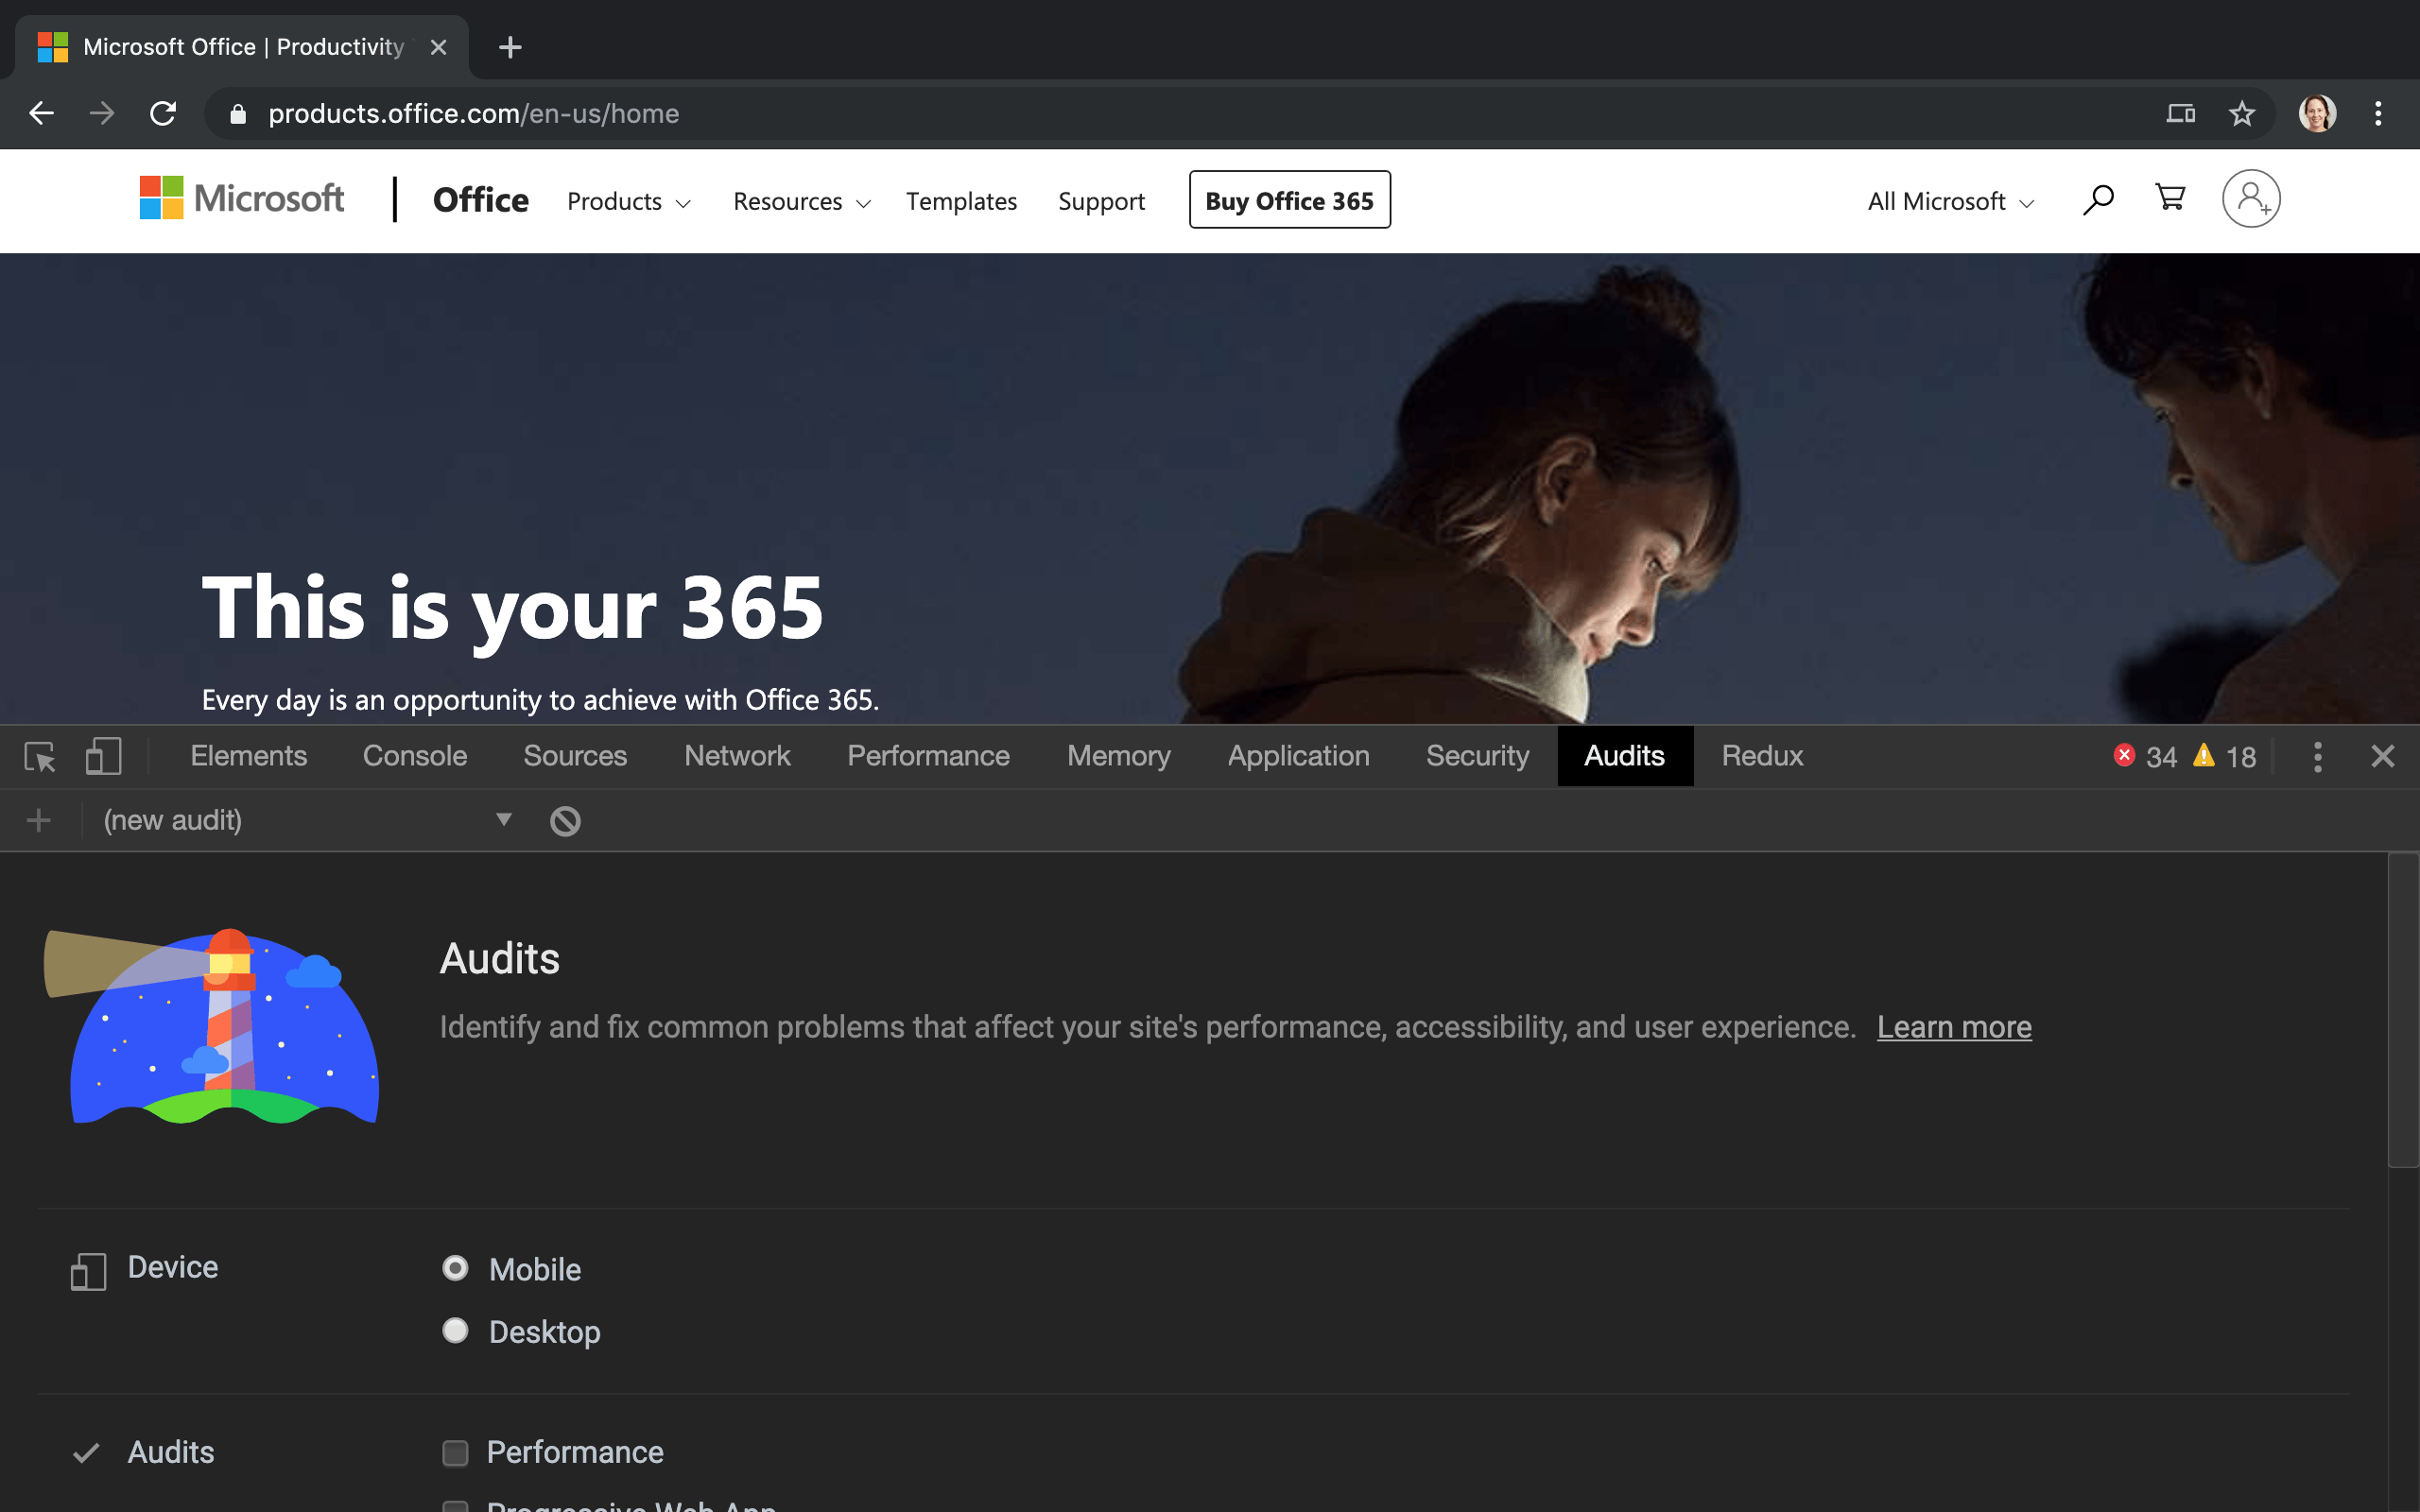Image resolution: width=2420 pixels, height=1512 pixels.
Task: Bookmark this page with the star icon
Action: tap(2241, 113)
